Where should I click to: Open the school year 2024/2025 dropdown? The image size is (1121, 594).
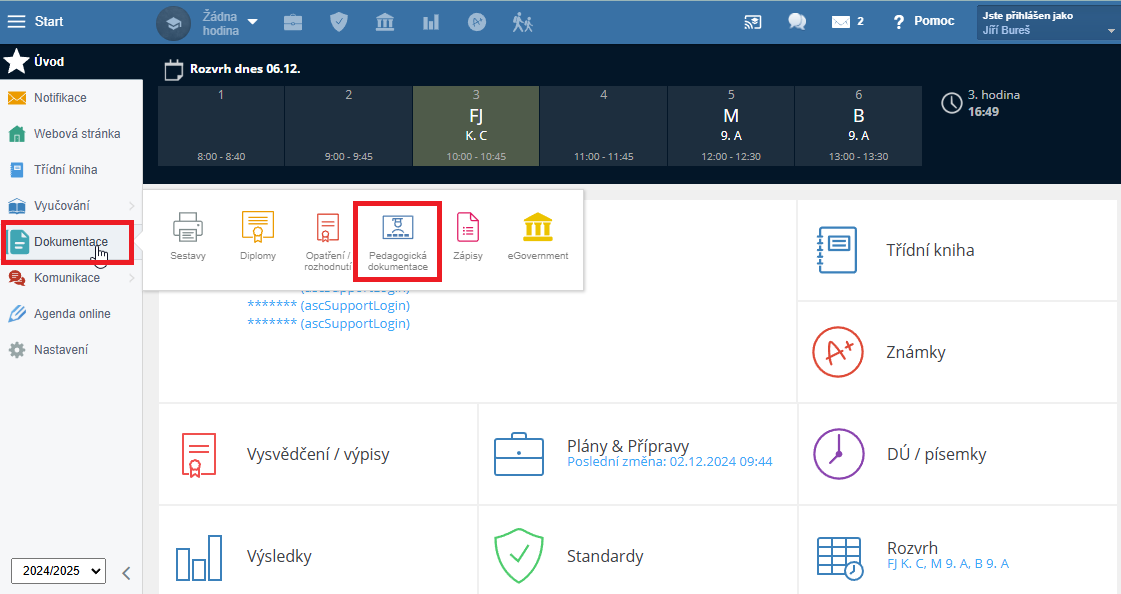pos(58,571)
